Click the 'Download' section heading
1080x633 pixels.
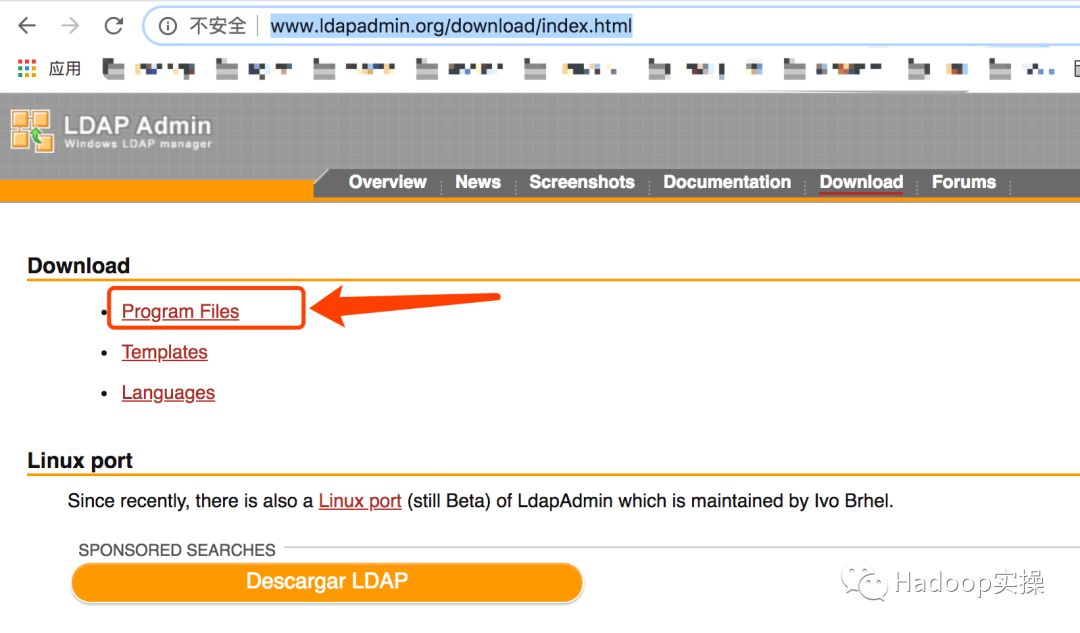[79, 266]
